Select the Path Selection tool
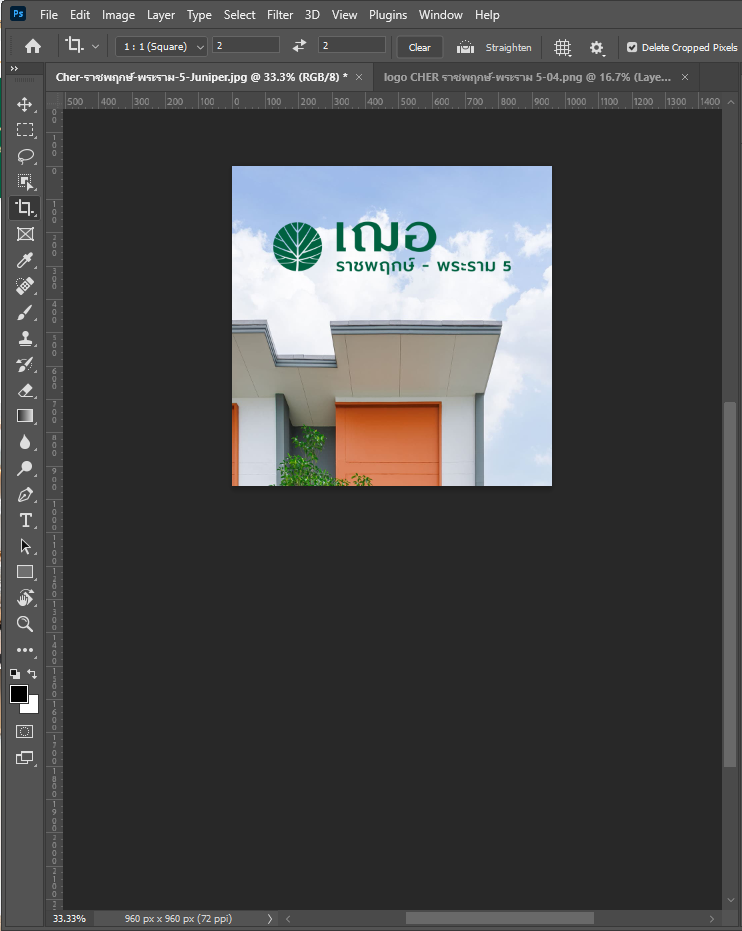 (x=24, y=546)
